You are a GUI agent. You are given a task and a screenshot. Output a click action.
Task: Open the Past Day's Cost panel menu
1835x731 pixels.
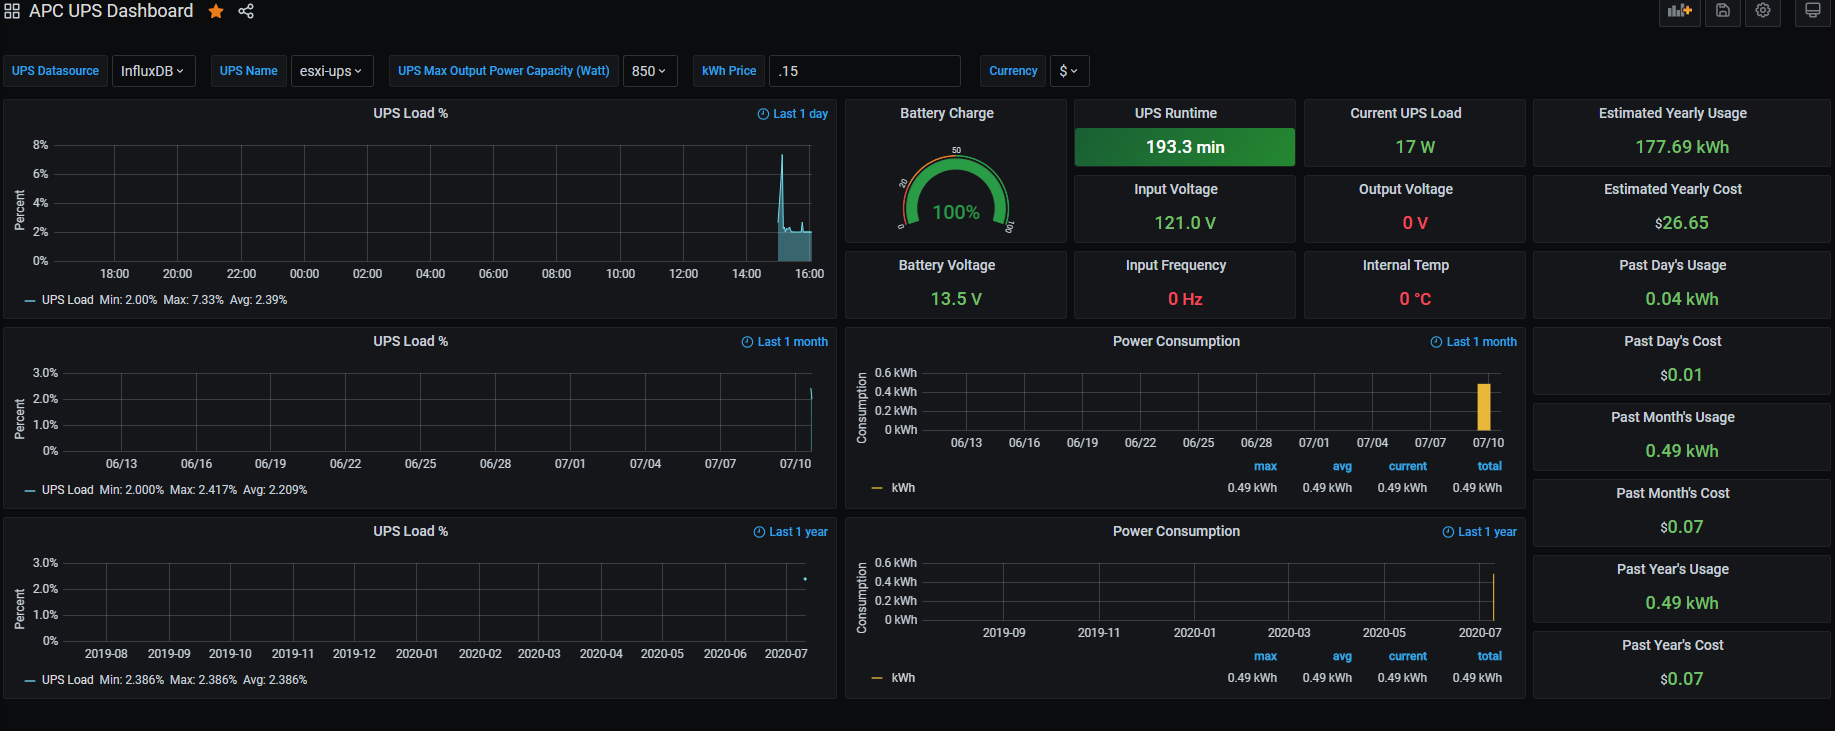point(1673,342)
